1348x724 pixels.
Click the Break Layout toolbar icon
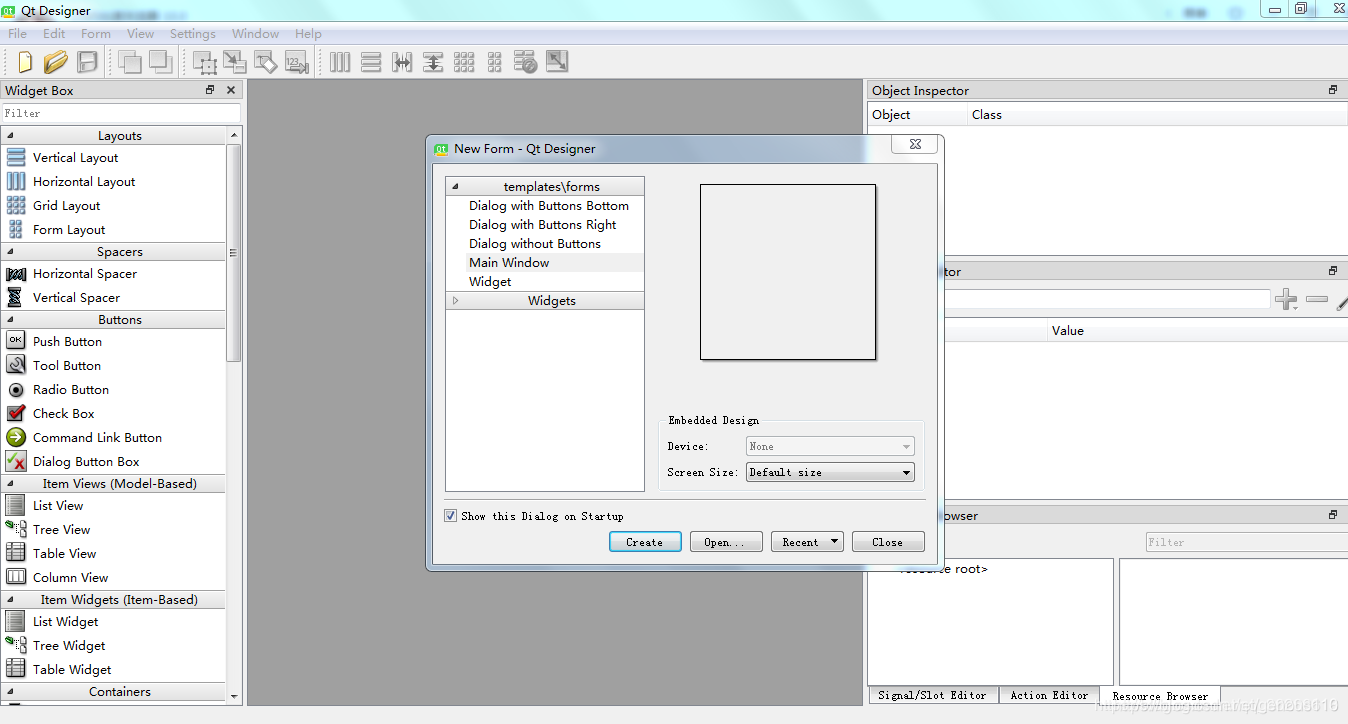[x=526, y=62]
